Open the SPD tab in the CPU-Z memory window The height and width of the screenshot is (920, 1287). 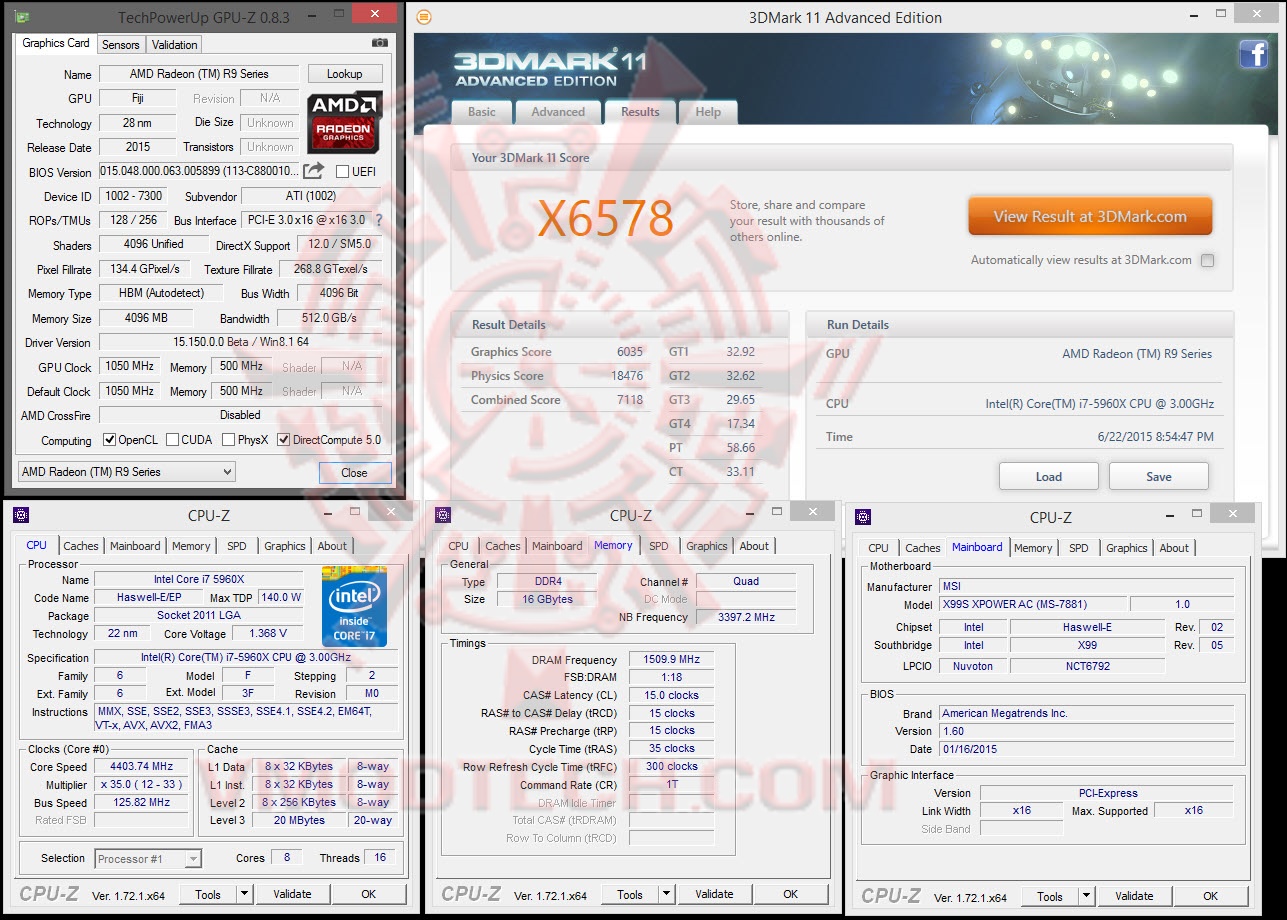659,546
